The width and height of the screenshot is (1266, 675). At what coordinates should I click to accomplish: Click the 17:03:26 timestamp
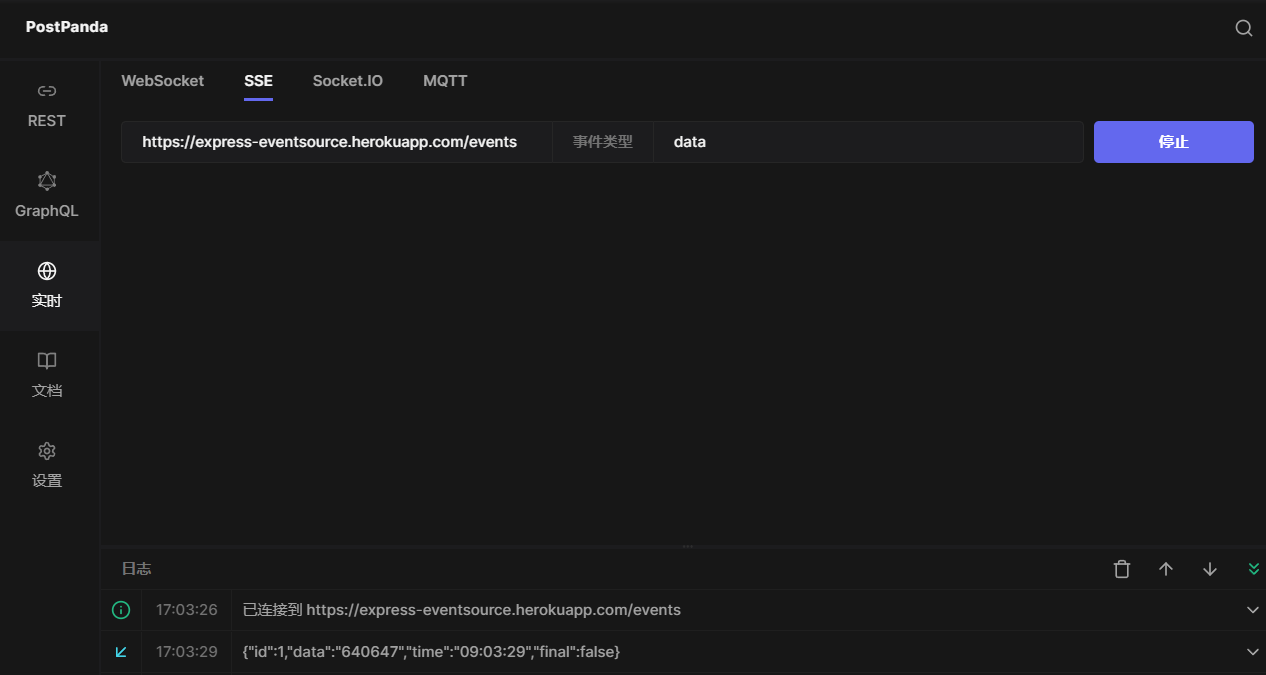click(187, 610)
